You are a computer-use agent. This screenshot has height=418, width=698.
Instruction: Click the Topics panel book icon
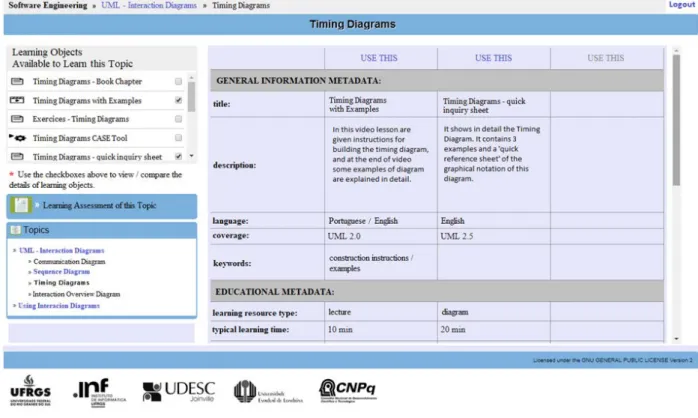16,230
